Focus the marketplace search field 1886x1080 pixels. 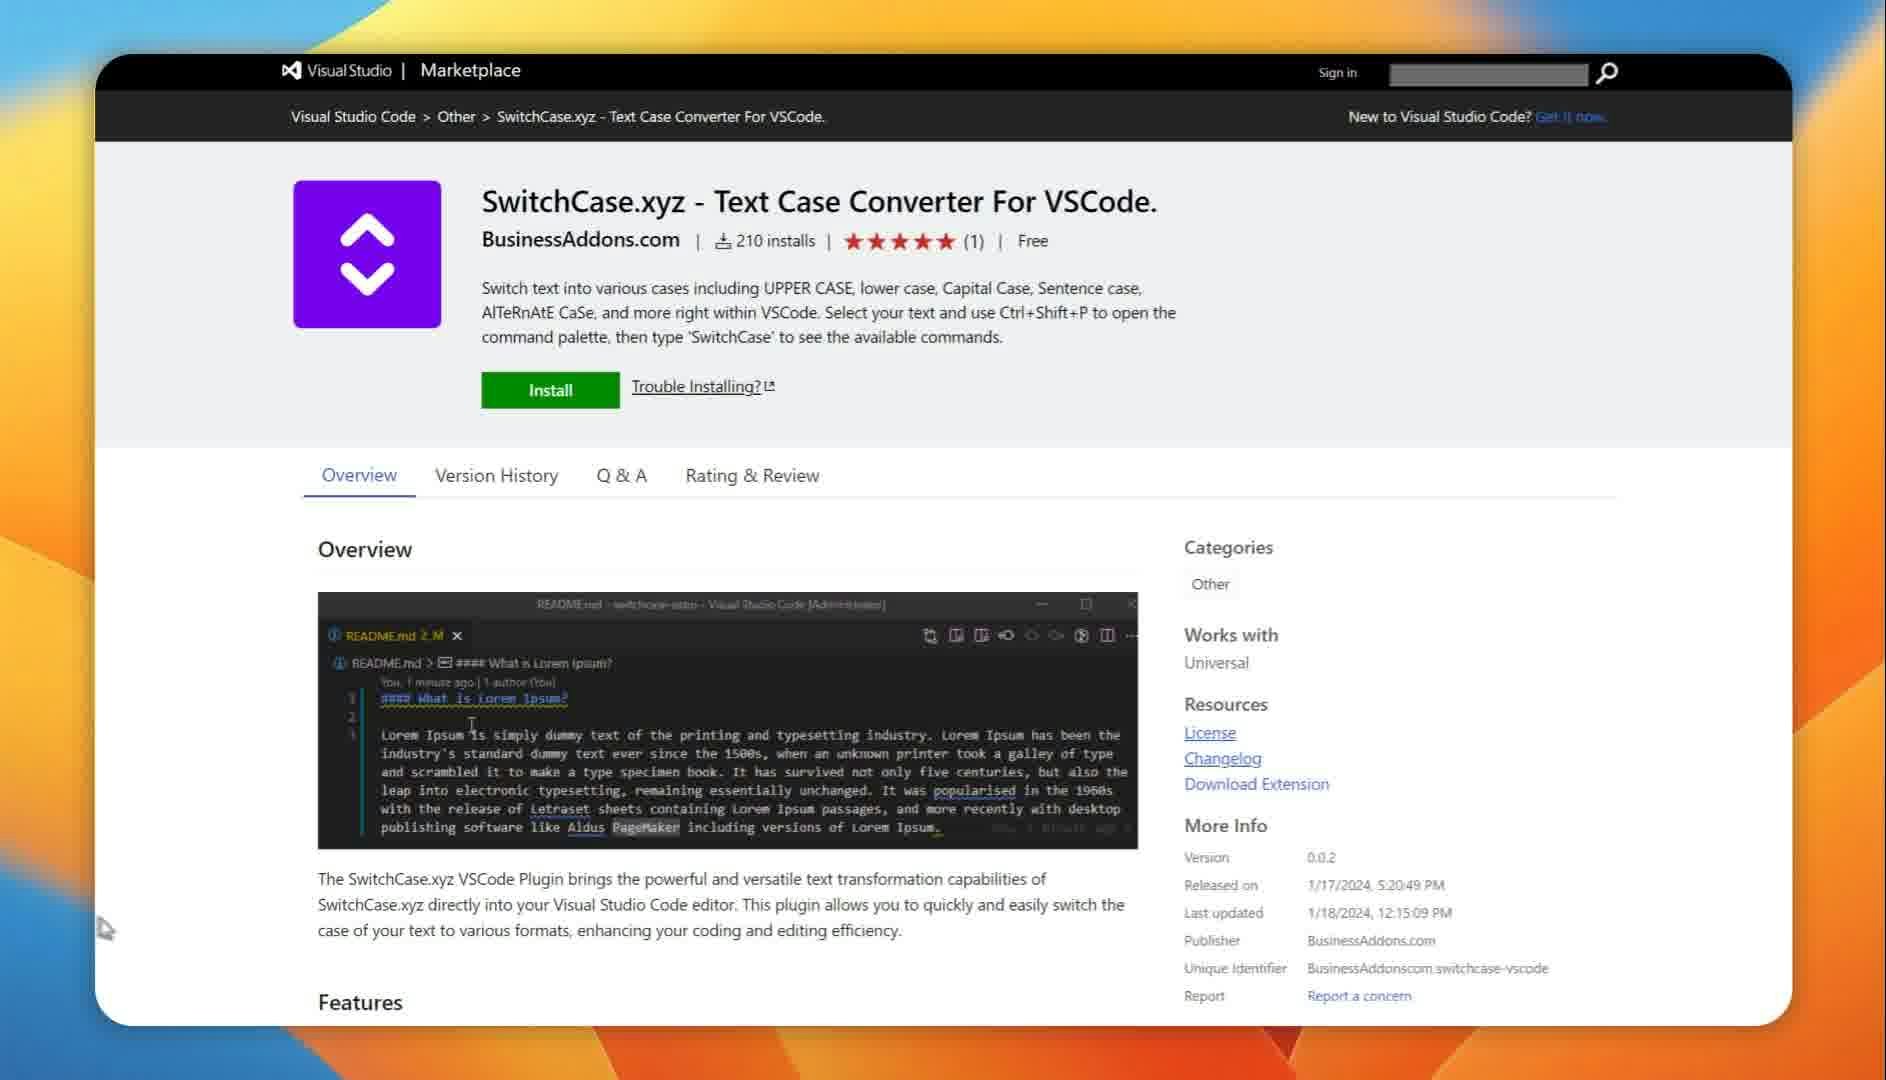pyautogui.click(x=1488, y=74)
